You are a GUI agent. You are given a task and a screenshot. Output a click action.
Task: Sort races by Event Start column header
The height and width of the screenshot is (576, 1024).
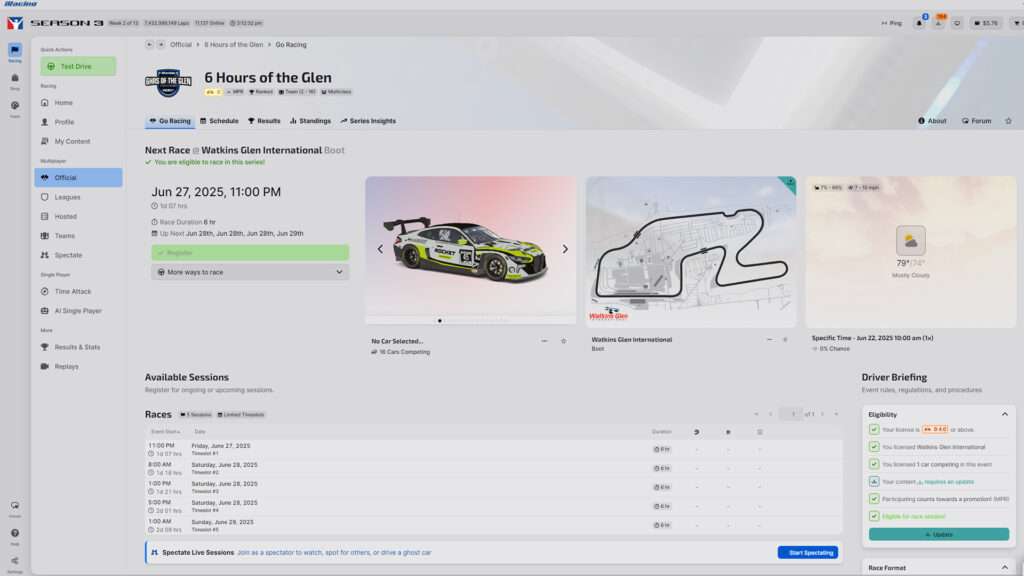pyautogui.click(x=165, y=432)
